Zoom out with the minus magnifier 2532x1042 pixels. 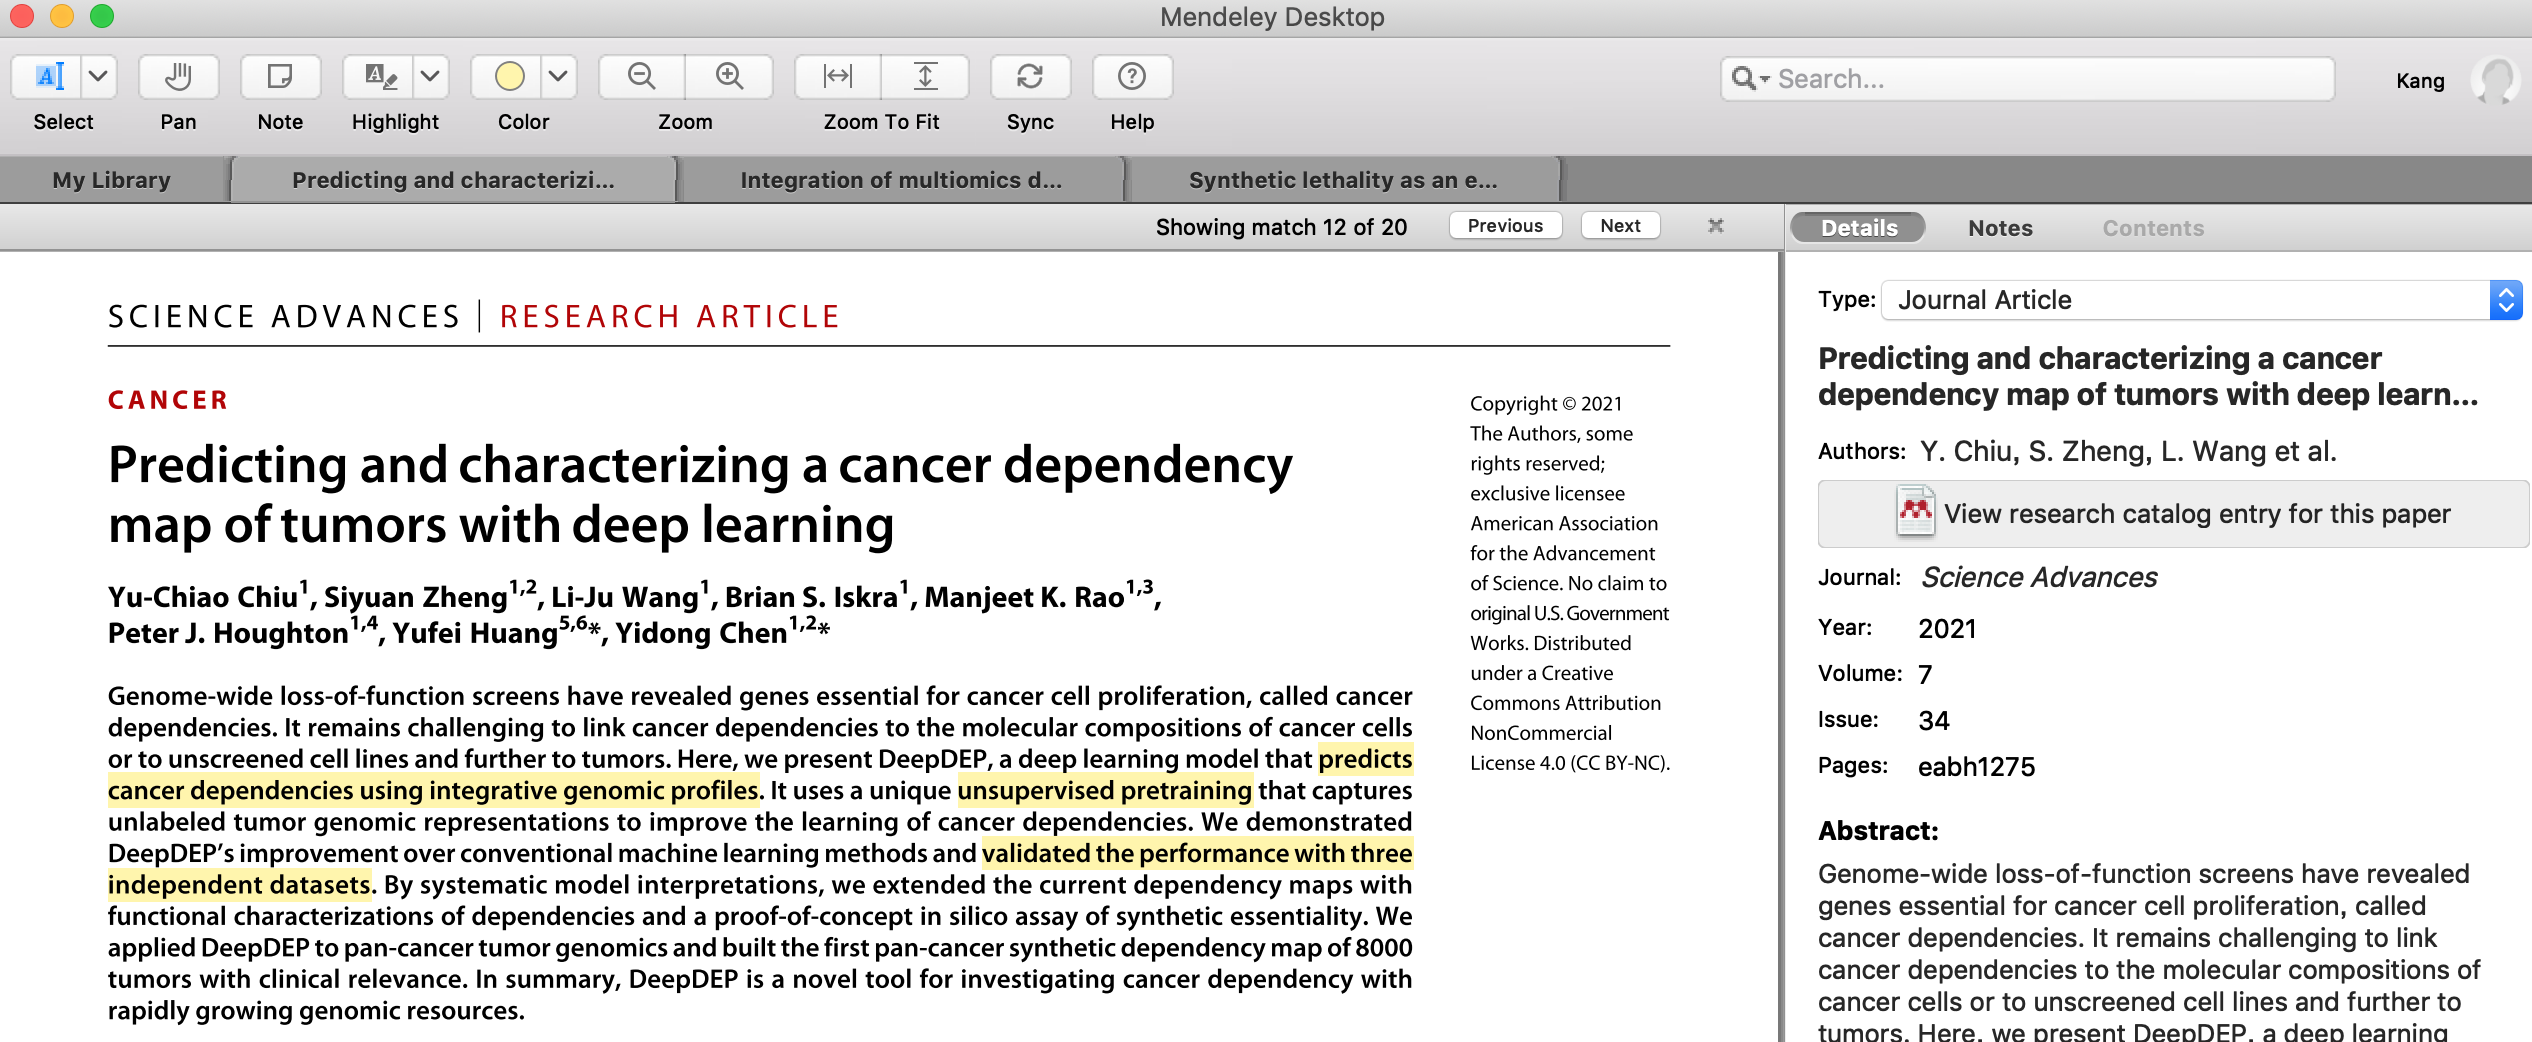tap(641, 77)
